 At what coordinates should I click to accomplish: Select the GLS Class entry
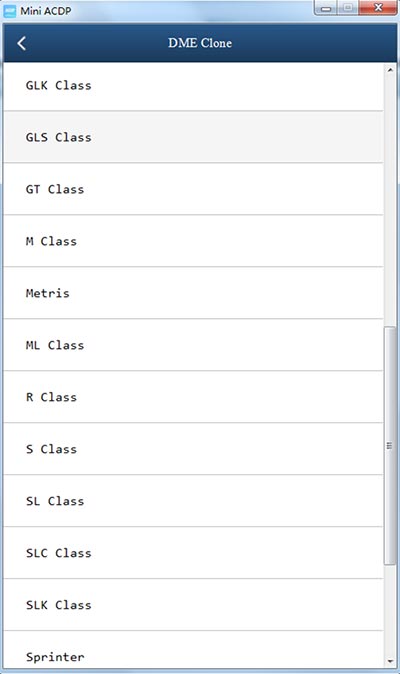point(193,137)
